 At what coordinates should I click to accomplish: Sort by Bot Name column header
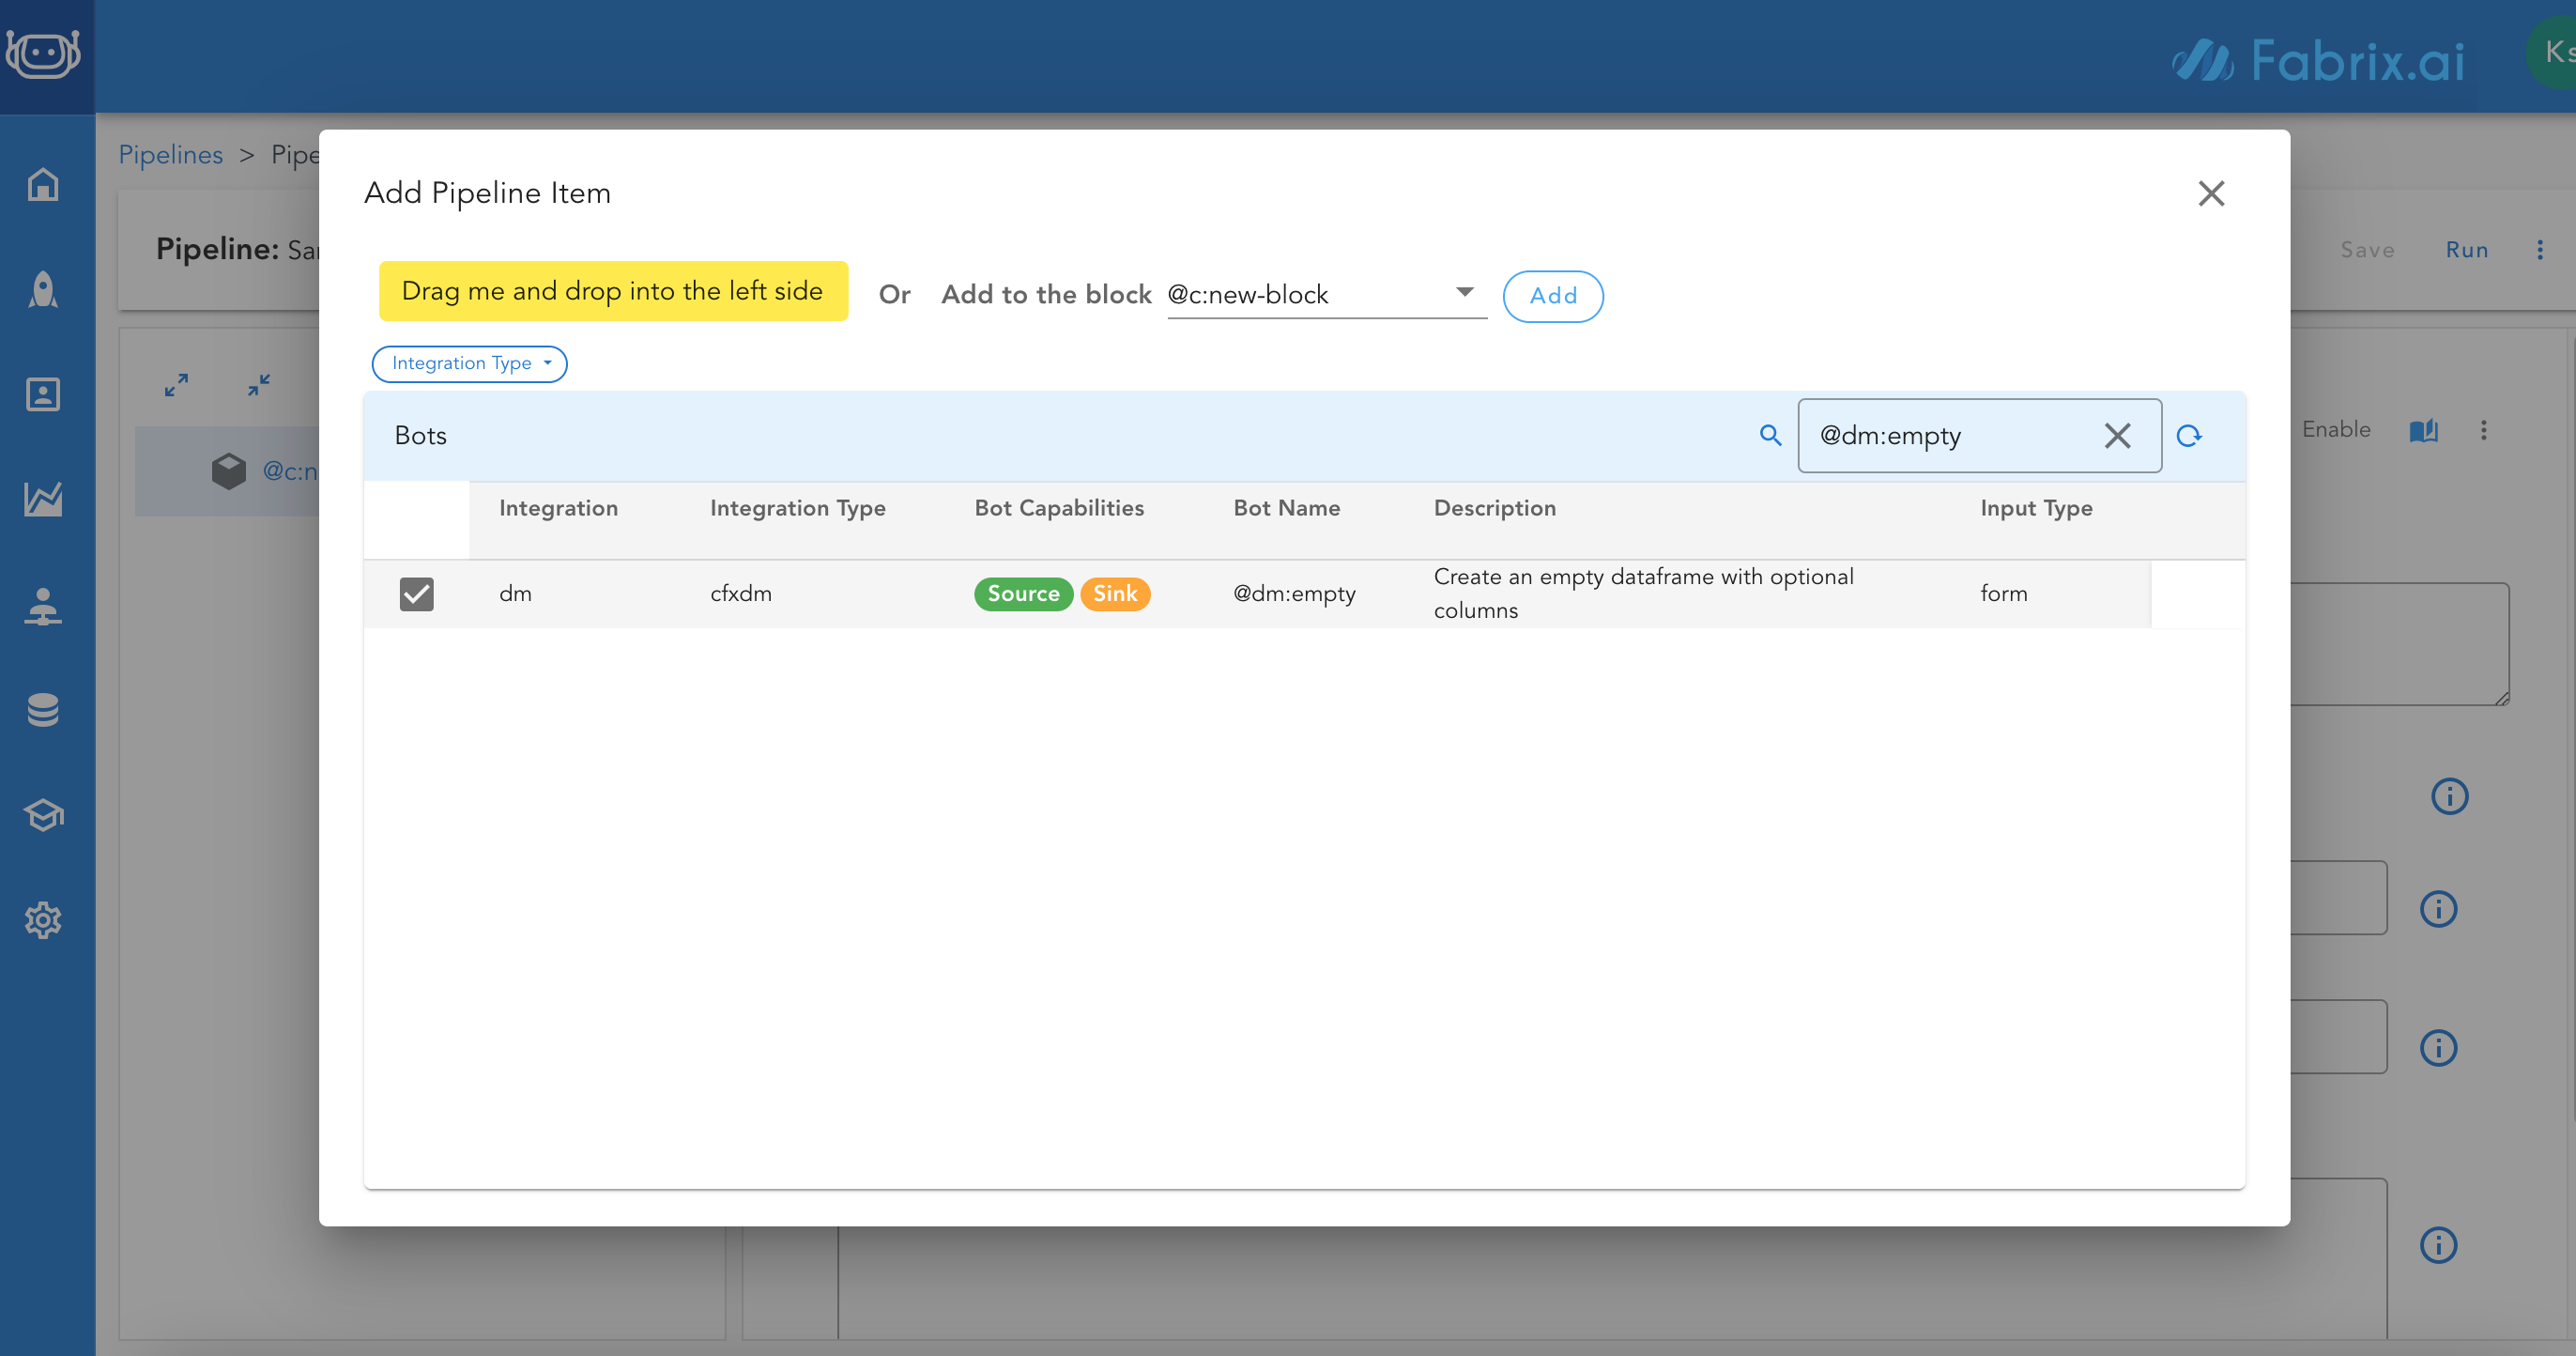coord(1286,508)
